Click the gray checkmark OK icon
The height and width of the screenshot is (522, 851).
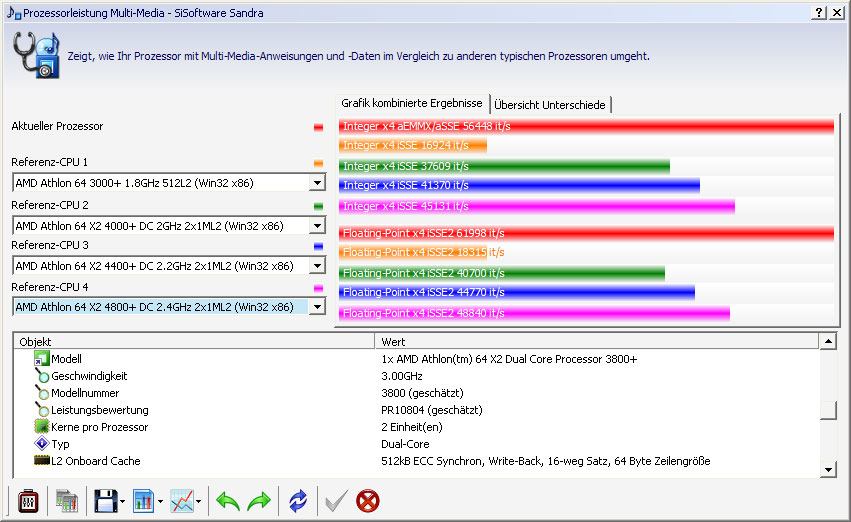pos(336,501)
